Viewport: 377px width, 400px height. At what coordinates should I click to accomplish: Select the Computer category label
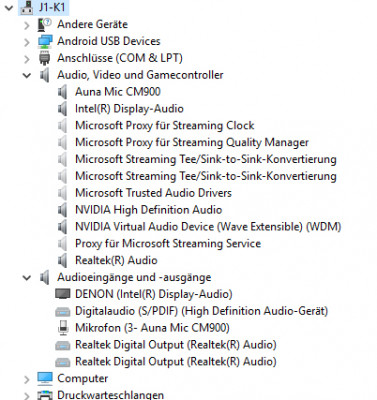(x=82, y=378)
